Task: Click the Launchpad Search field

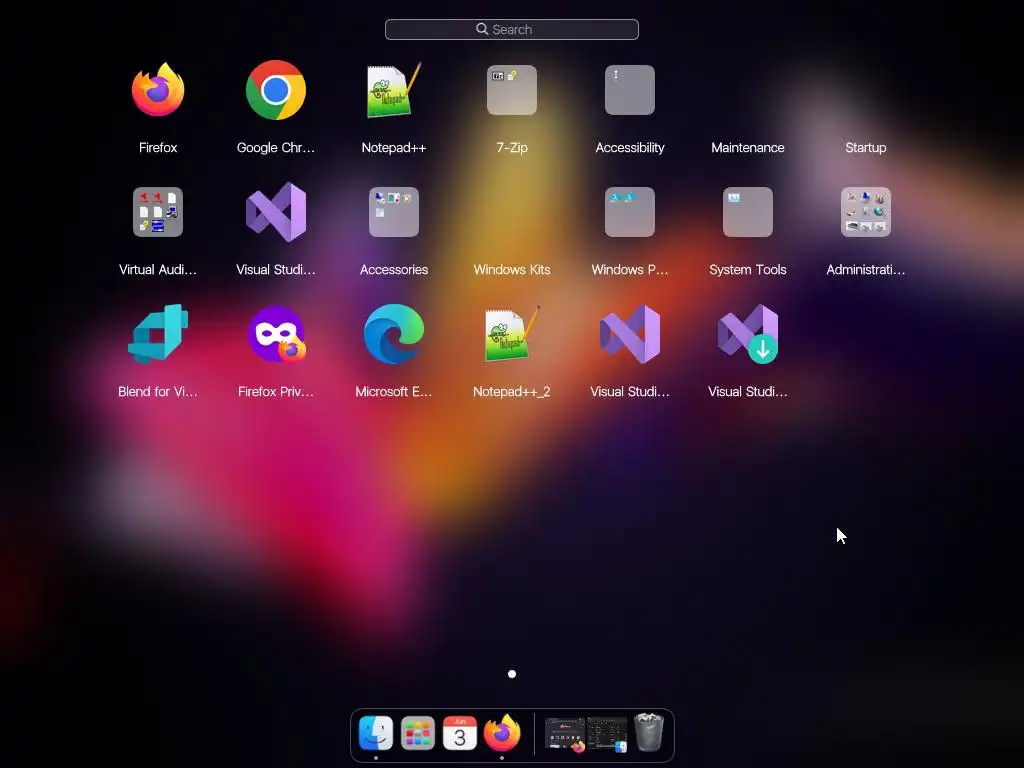Action: click(x=512, y=29)
